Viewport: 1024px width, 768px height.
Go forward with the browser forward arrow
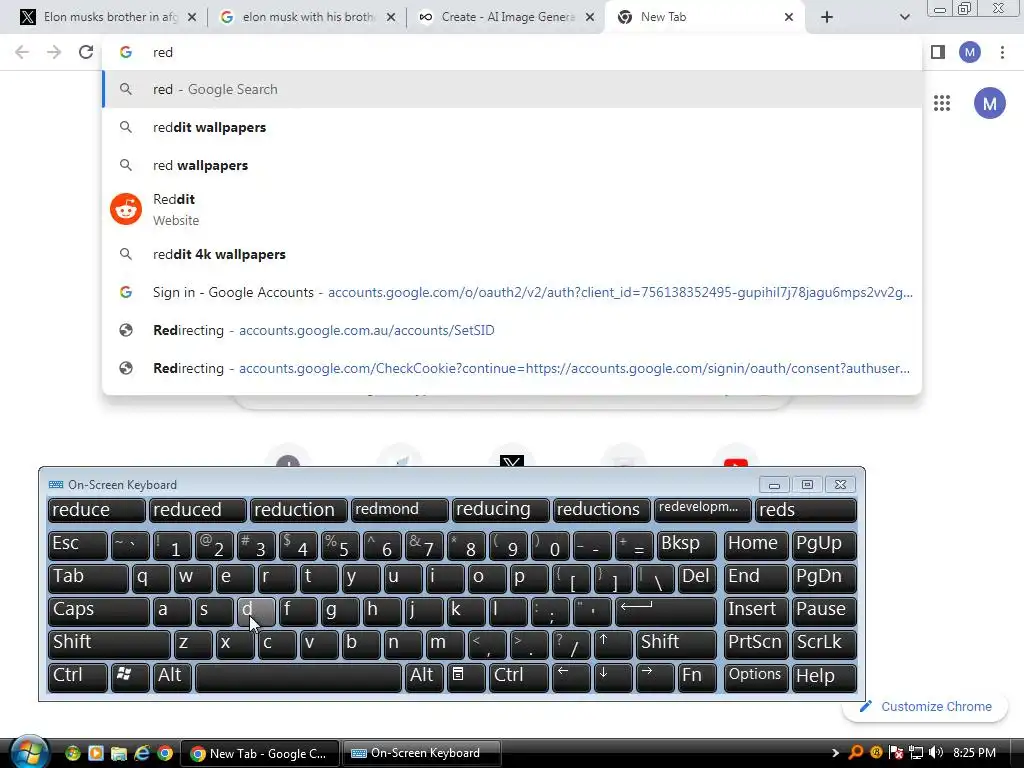[x=54, y=52]
